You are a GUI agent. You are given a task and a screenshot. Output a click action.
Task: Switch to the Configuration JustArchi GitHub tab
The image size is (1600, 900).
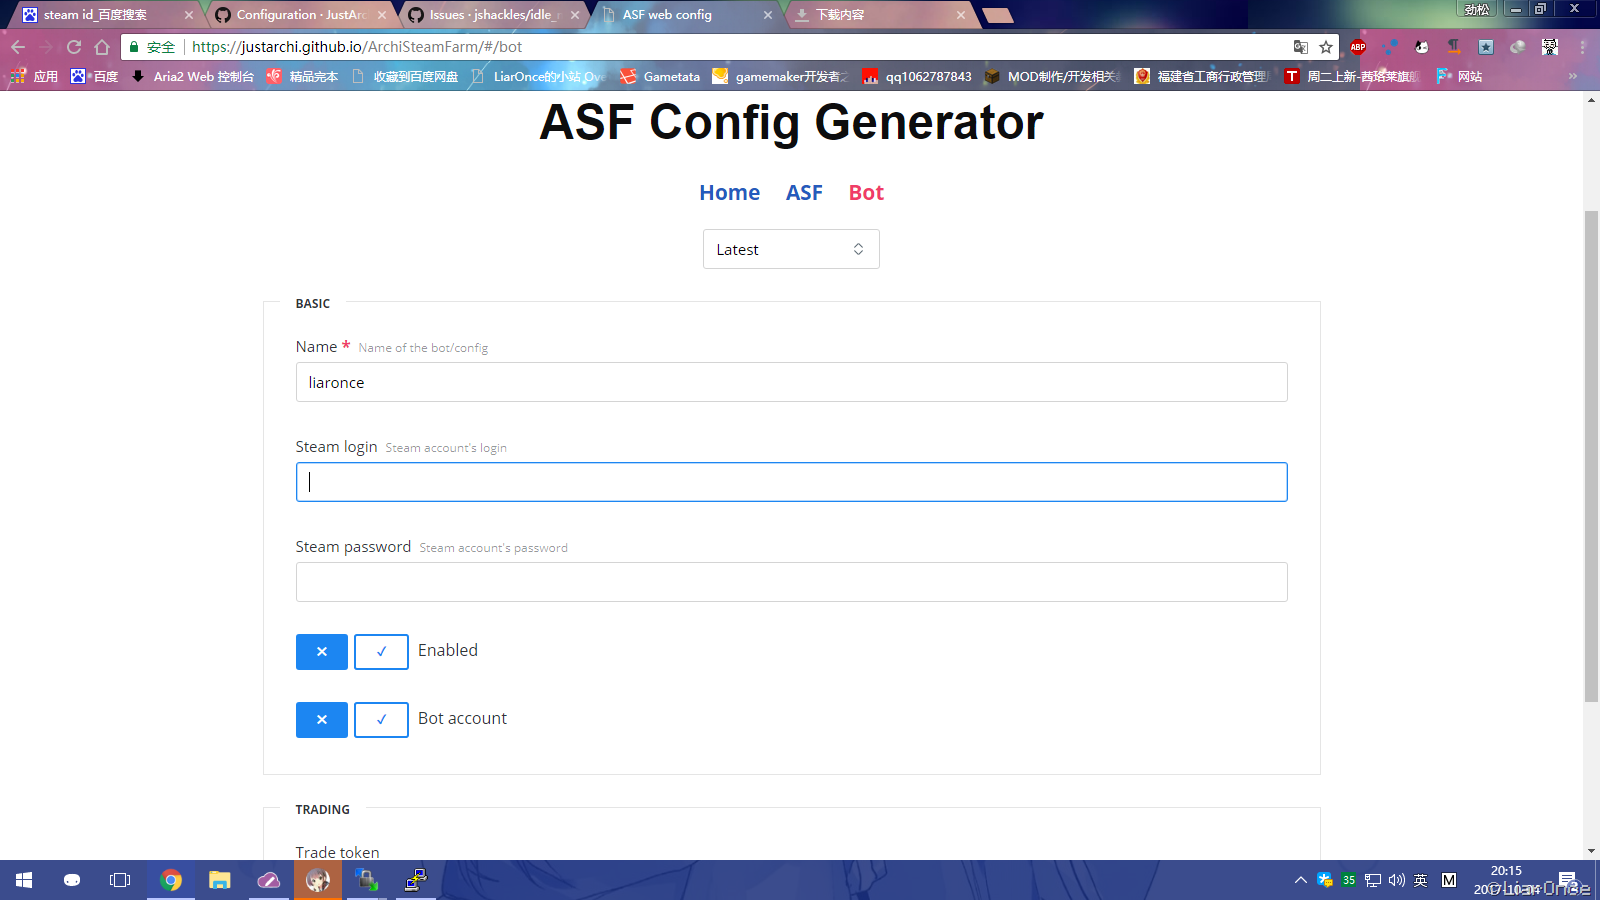pos(301,15)
